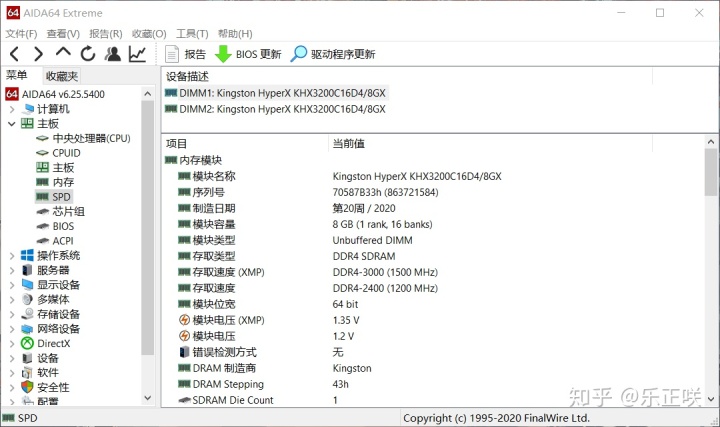Click the details pane scroll-up arrow
720x427 pixels.
[711, 142]
